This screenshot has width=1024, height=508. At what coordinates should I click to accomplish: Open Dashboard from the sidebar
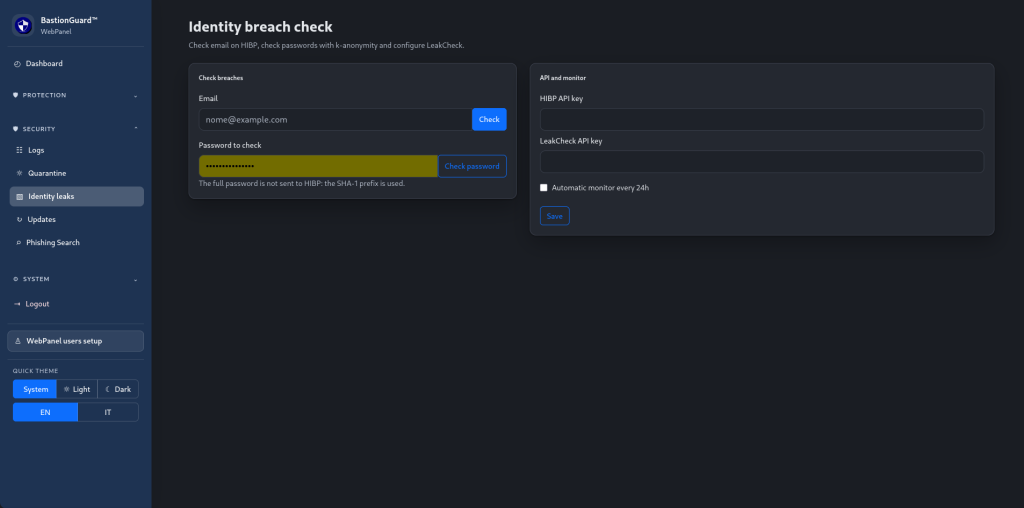click(76, 64)
